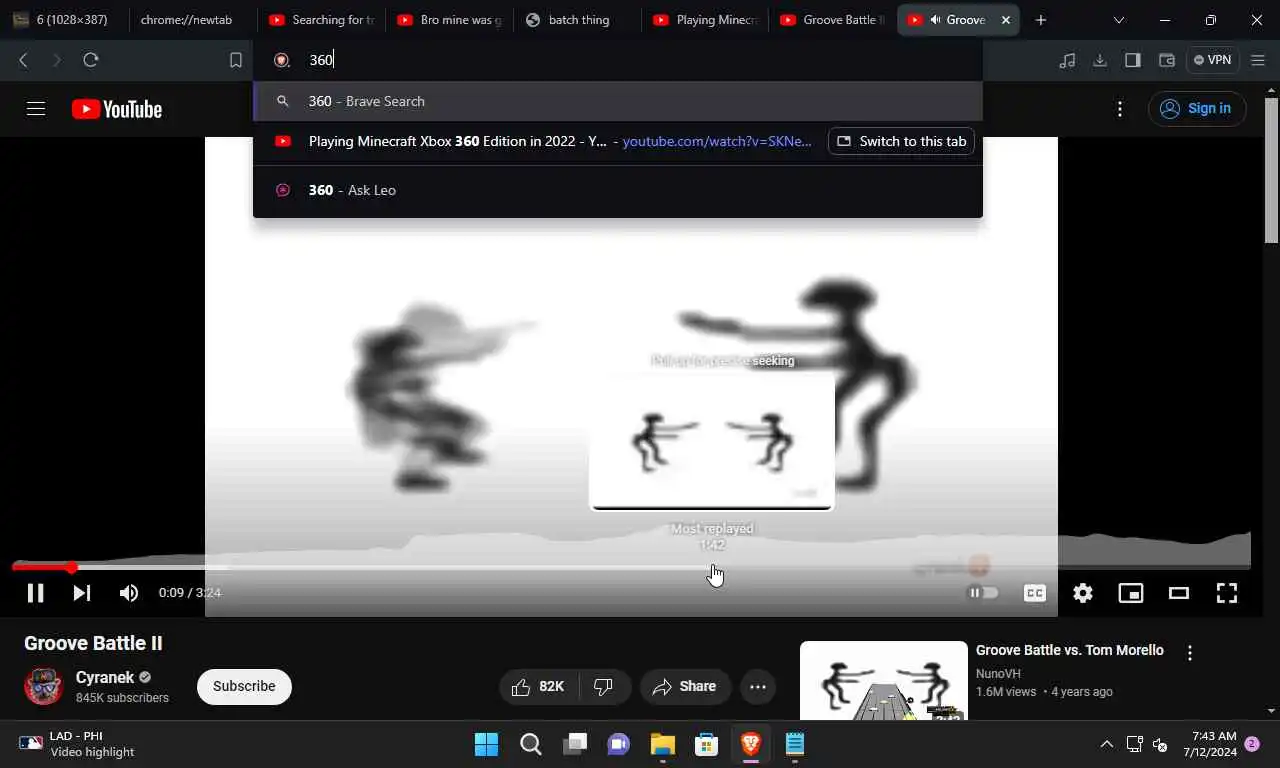Seek the video progress bar at the Most replayed point

click(x=712, y=567)
